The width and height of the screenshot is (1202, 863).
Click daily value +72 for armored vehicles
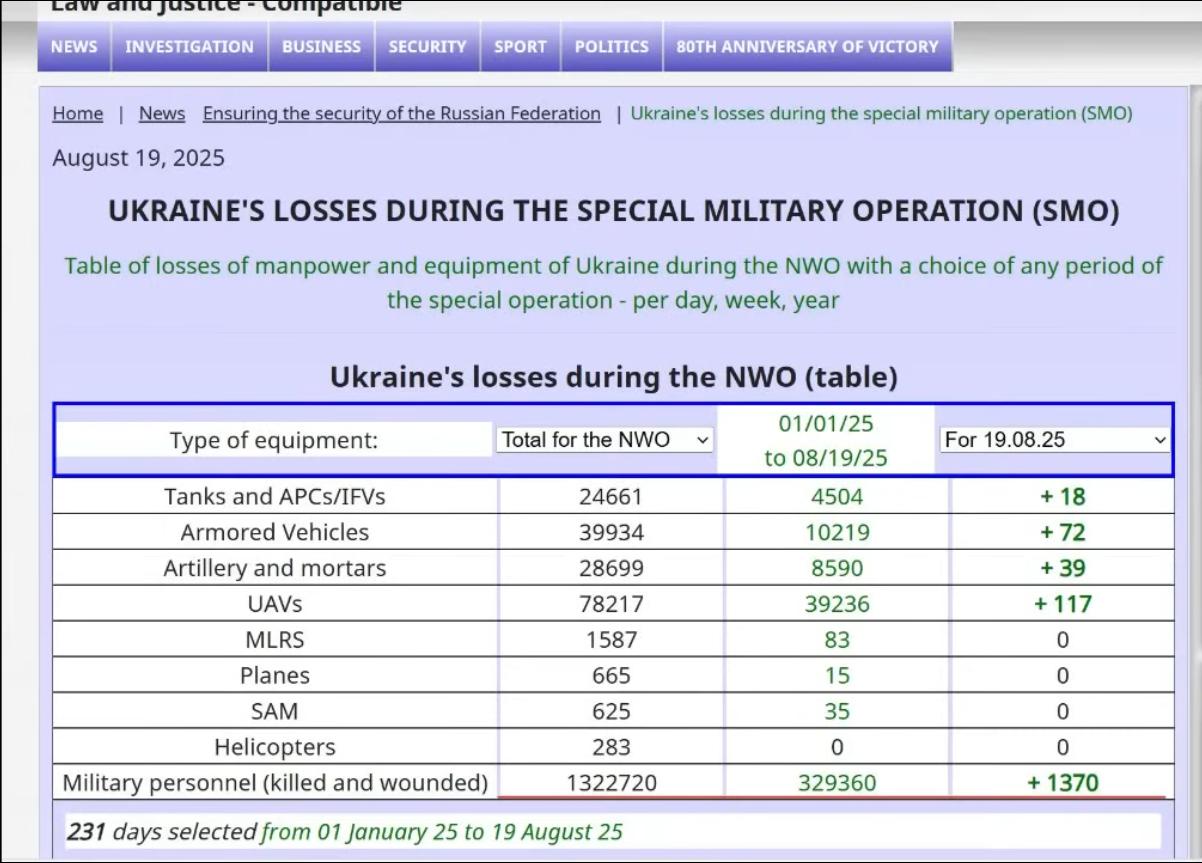[x=1062, y=532]
